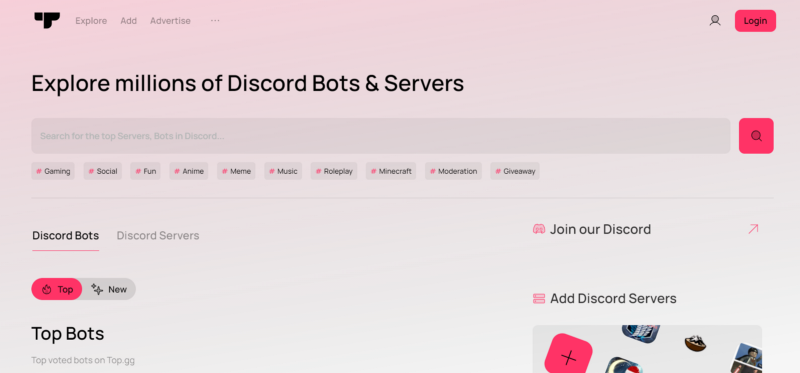Open the Join our Discord link
800x373 pixels.
point(600,229)
